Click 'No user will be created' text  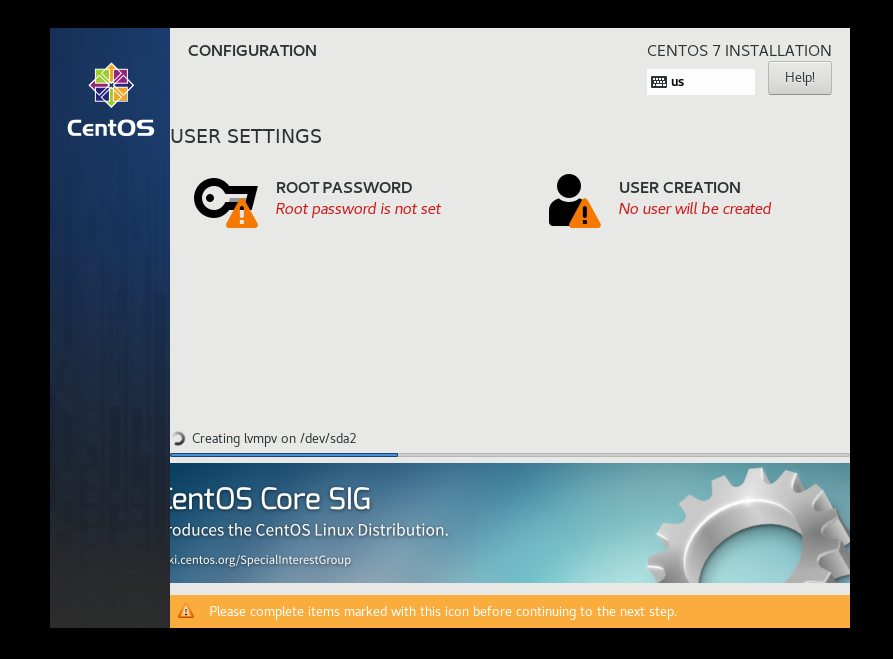[x=695, y=209]
